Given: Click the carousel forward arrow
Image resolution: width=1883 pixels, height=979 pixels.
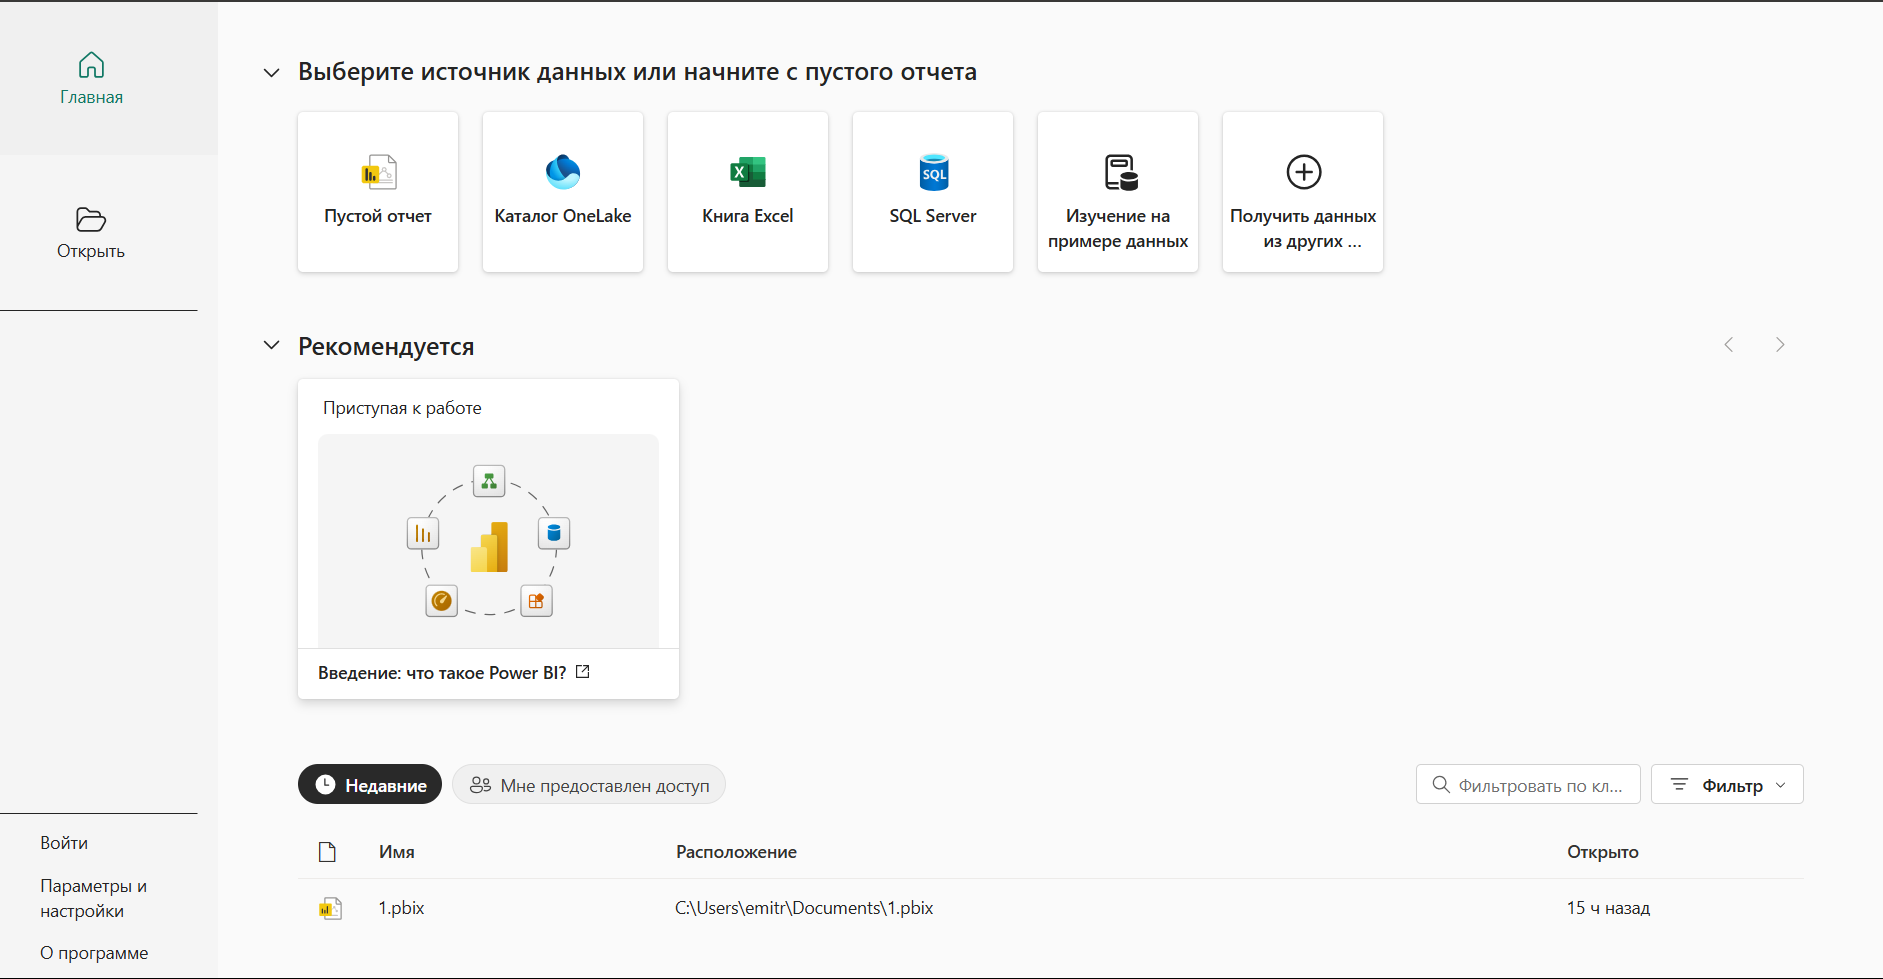Looking at the screenshot, I should click(x=1780, y=344).
